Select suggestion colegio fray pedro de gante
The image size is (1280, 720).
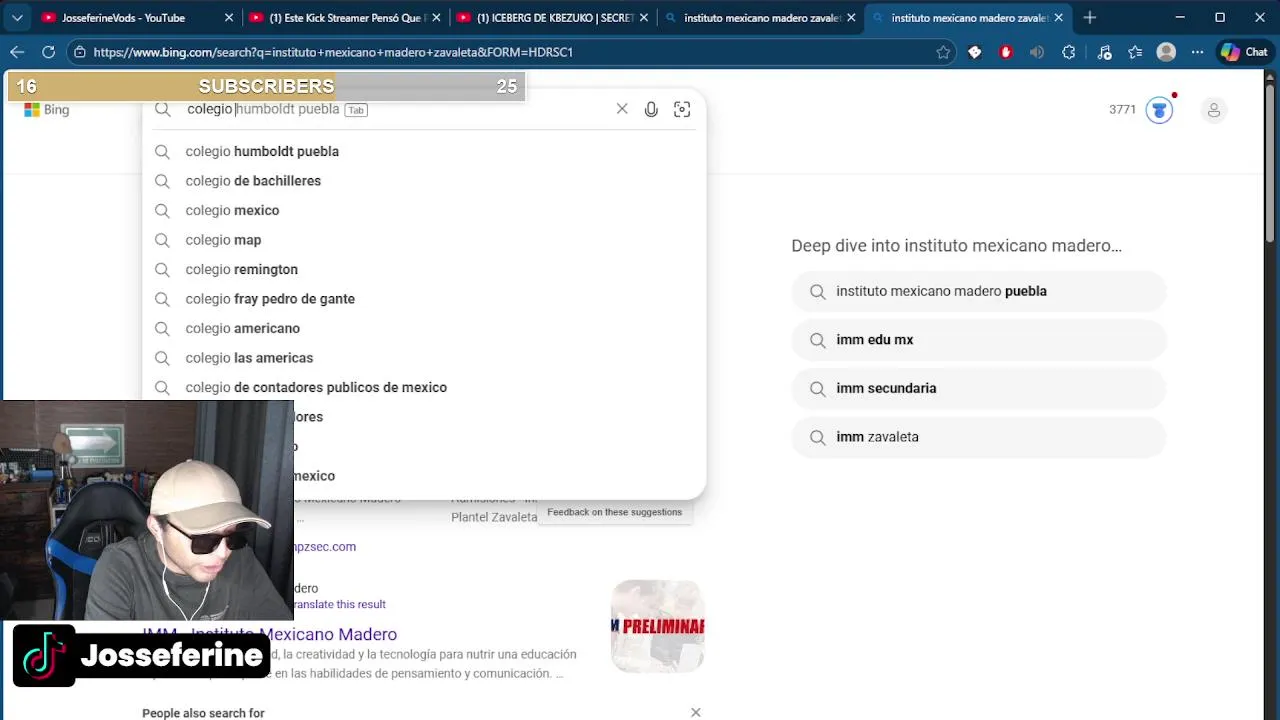tap(424, 299)
